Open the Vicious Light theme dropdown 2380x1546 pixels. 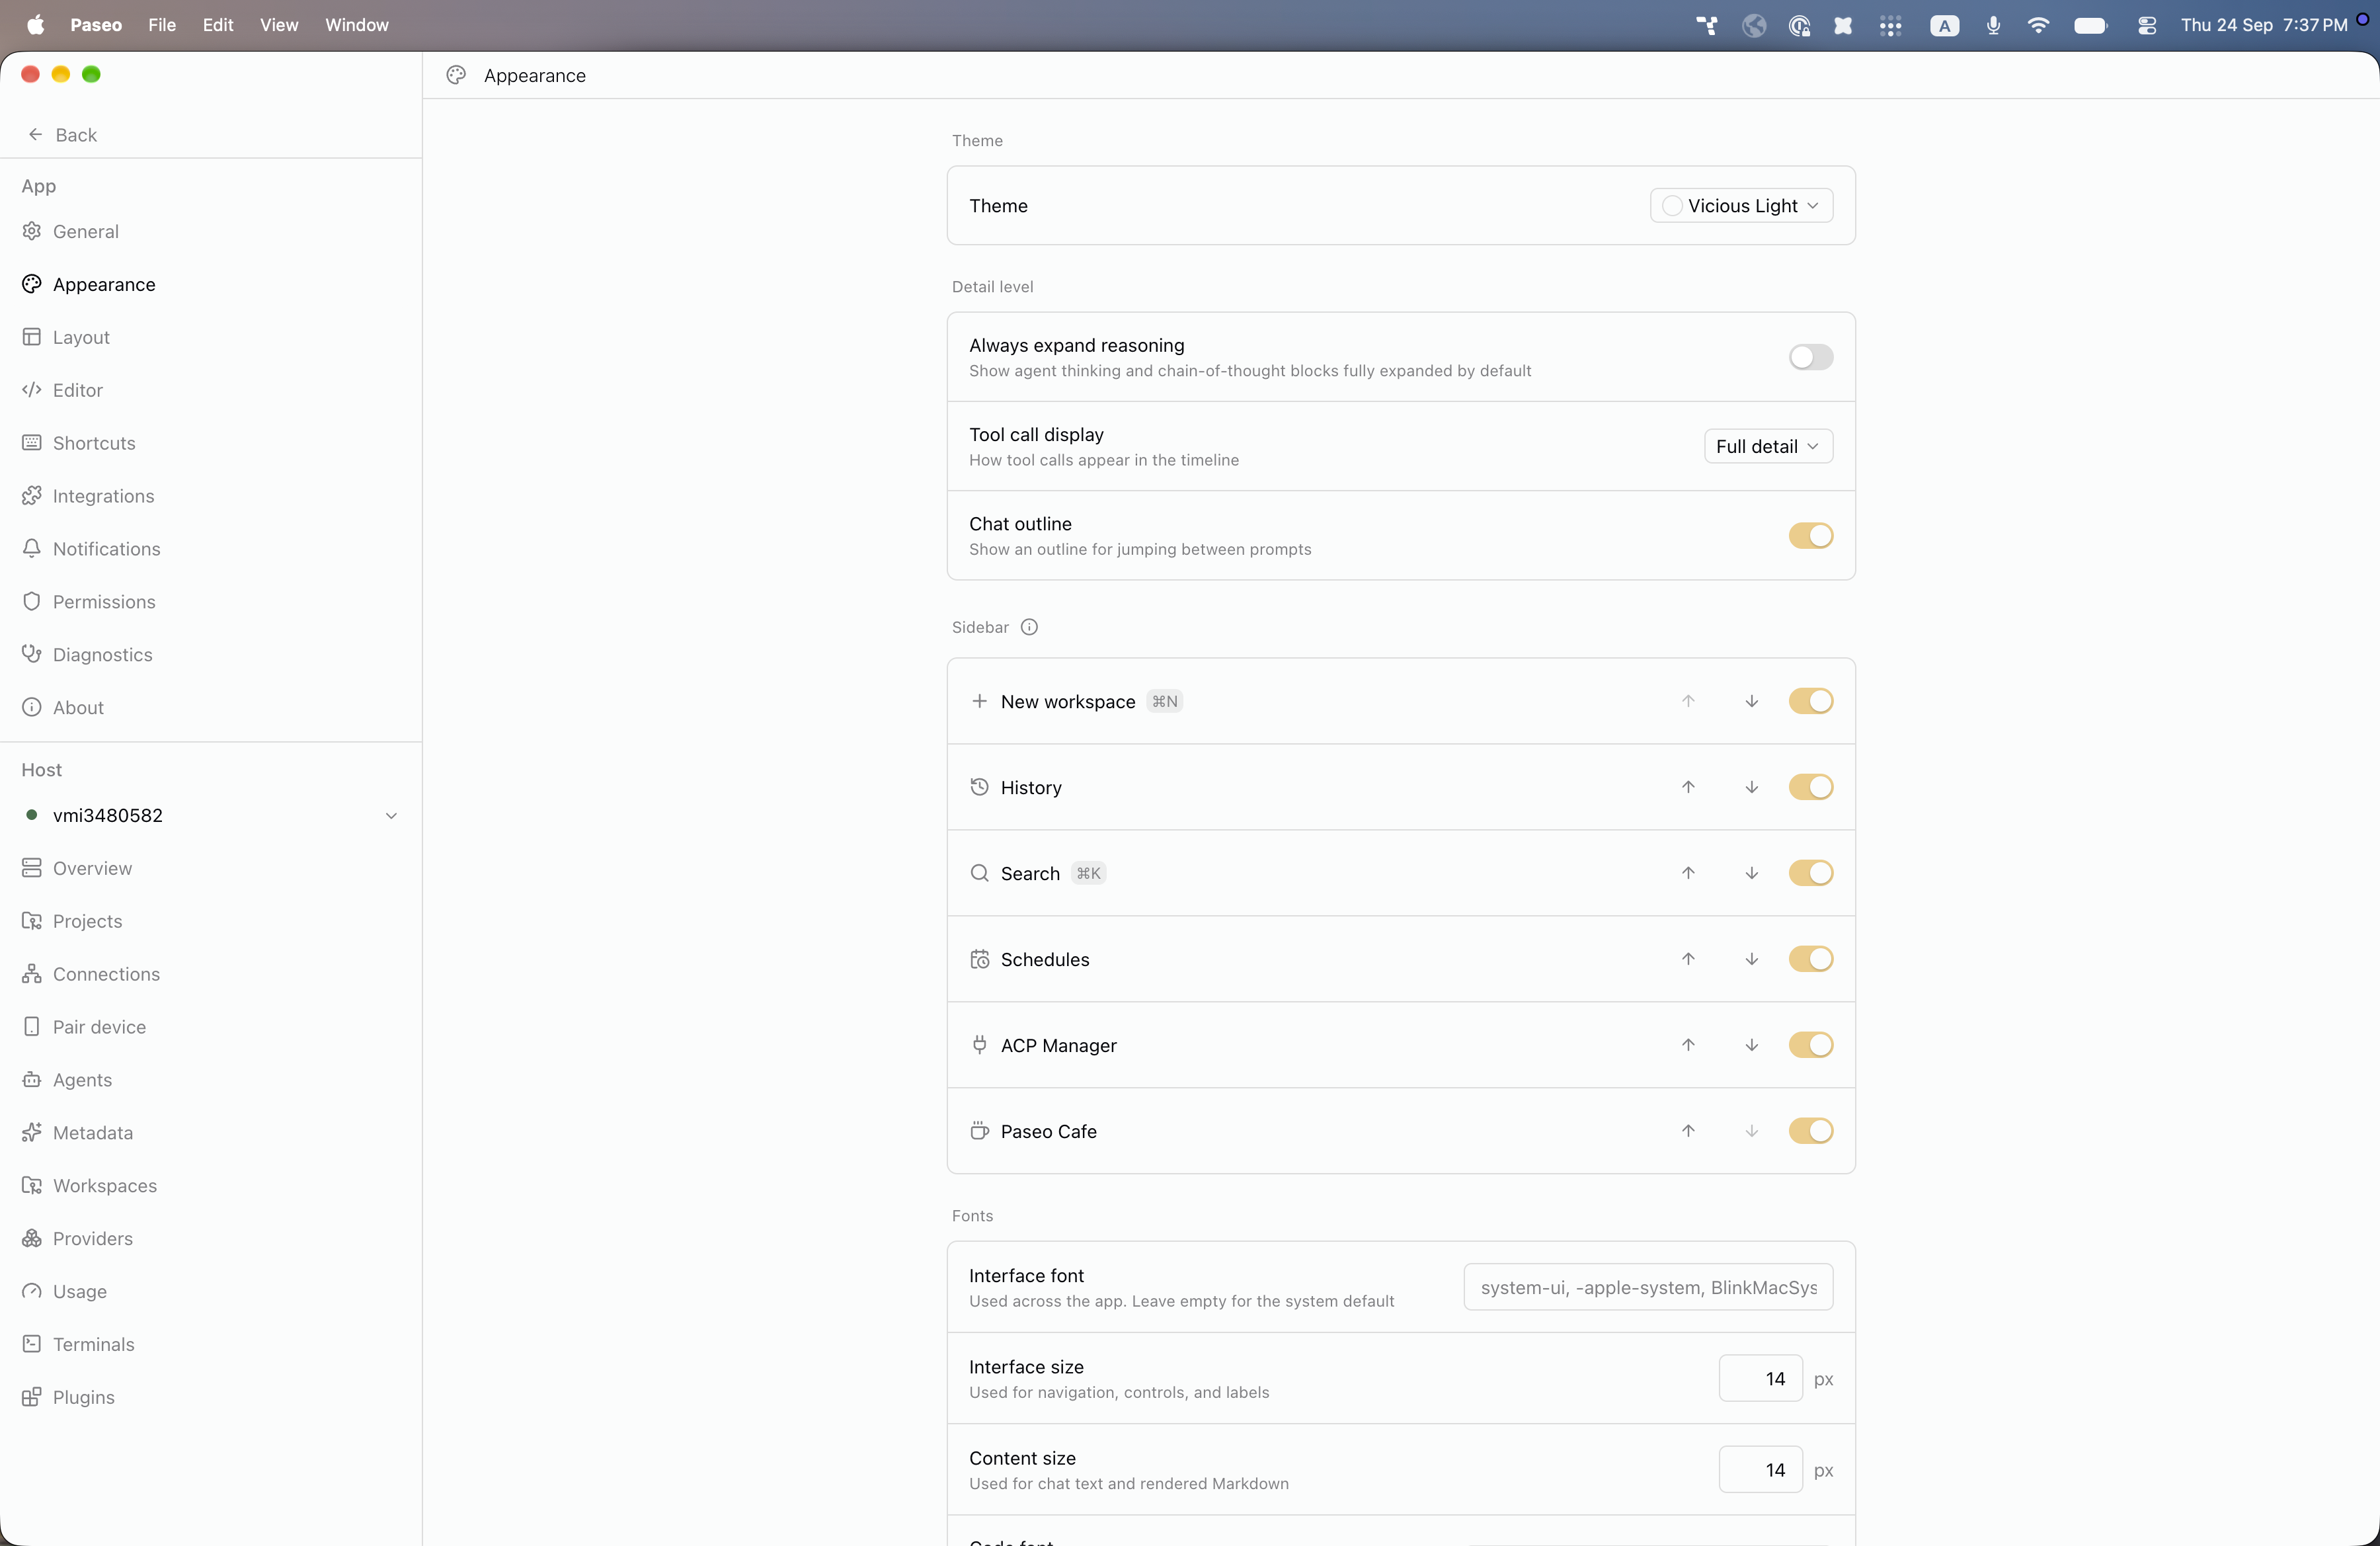click(x=1741, y=206)
